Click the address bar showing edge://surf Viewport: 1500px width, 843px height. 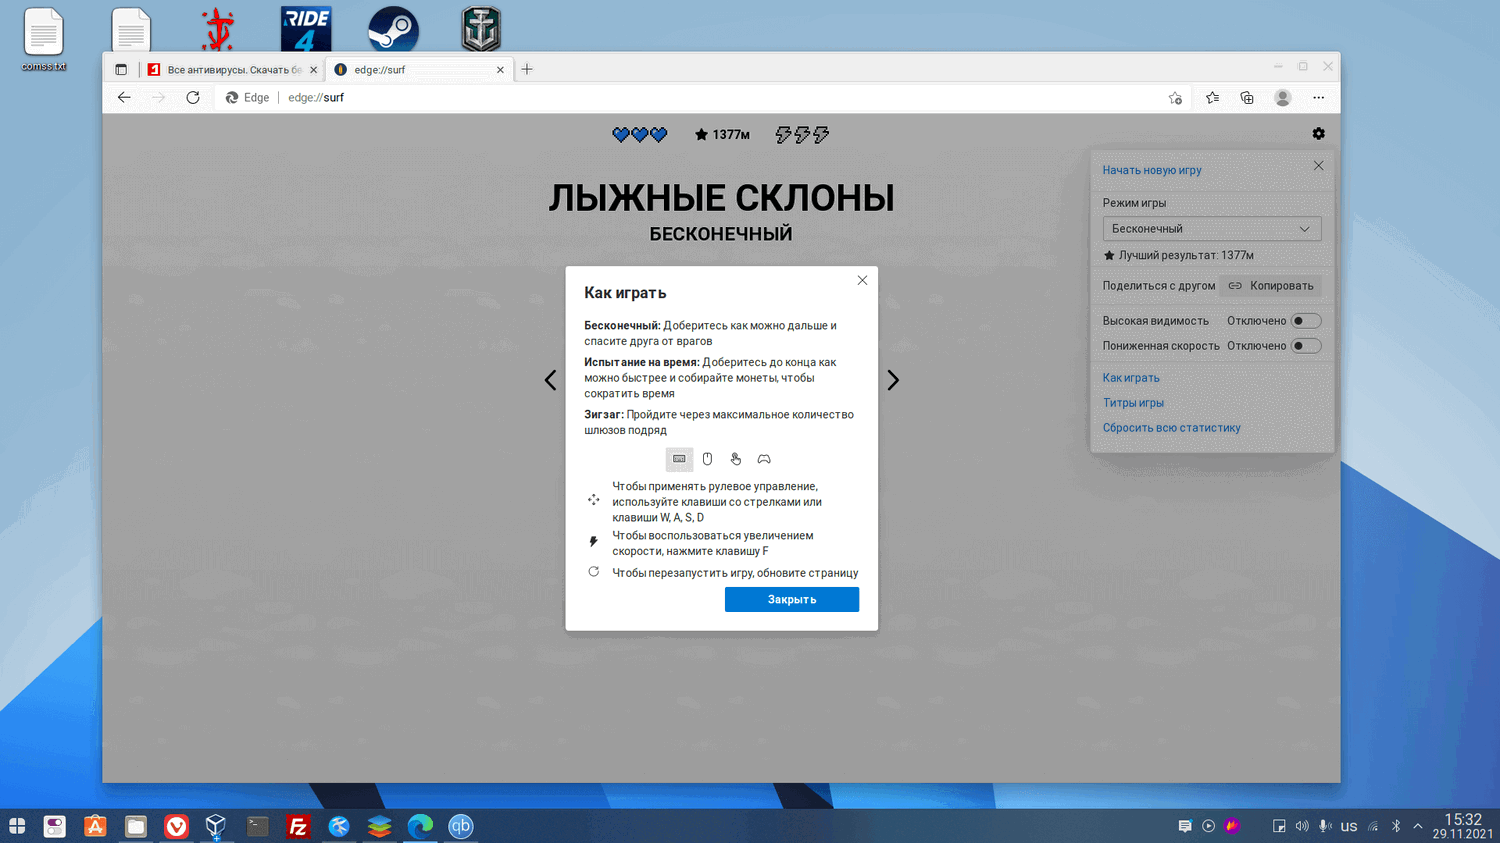[690, 98]
